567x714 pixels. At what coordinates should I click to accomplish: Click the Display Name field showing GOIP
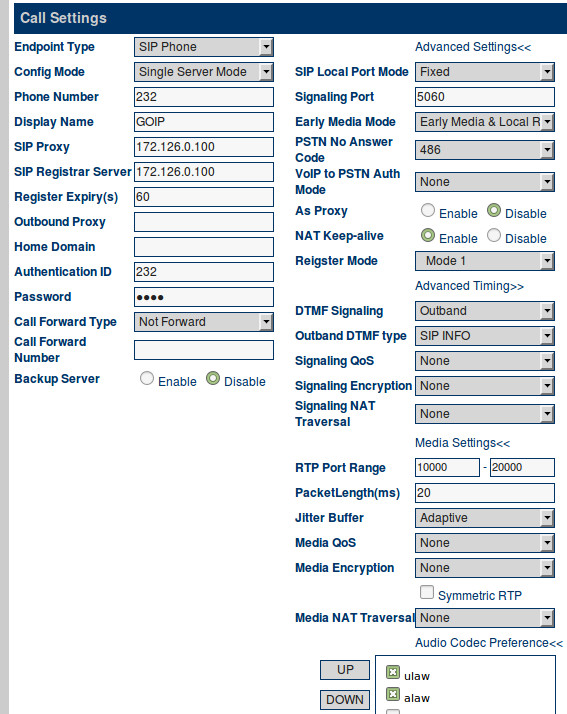click(x=204, y=122)
